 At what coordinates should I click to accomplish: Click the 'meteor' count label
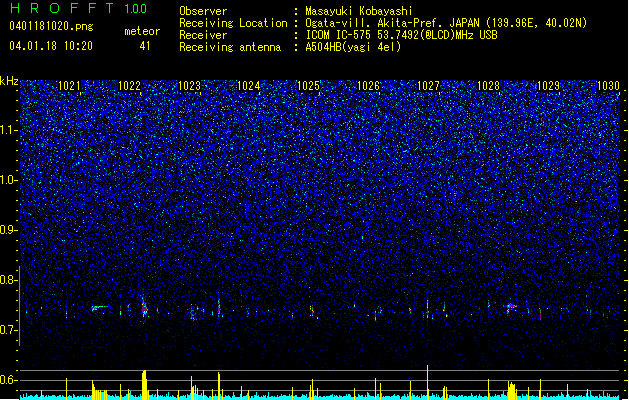tap(142, 31)
